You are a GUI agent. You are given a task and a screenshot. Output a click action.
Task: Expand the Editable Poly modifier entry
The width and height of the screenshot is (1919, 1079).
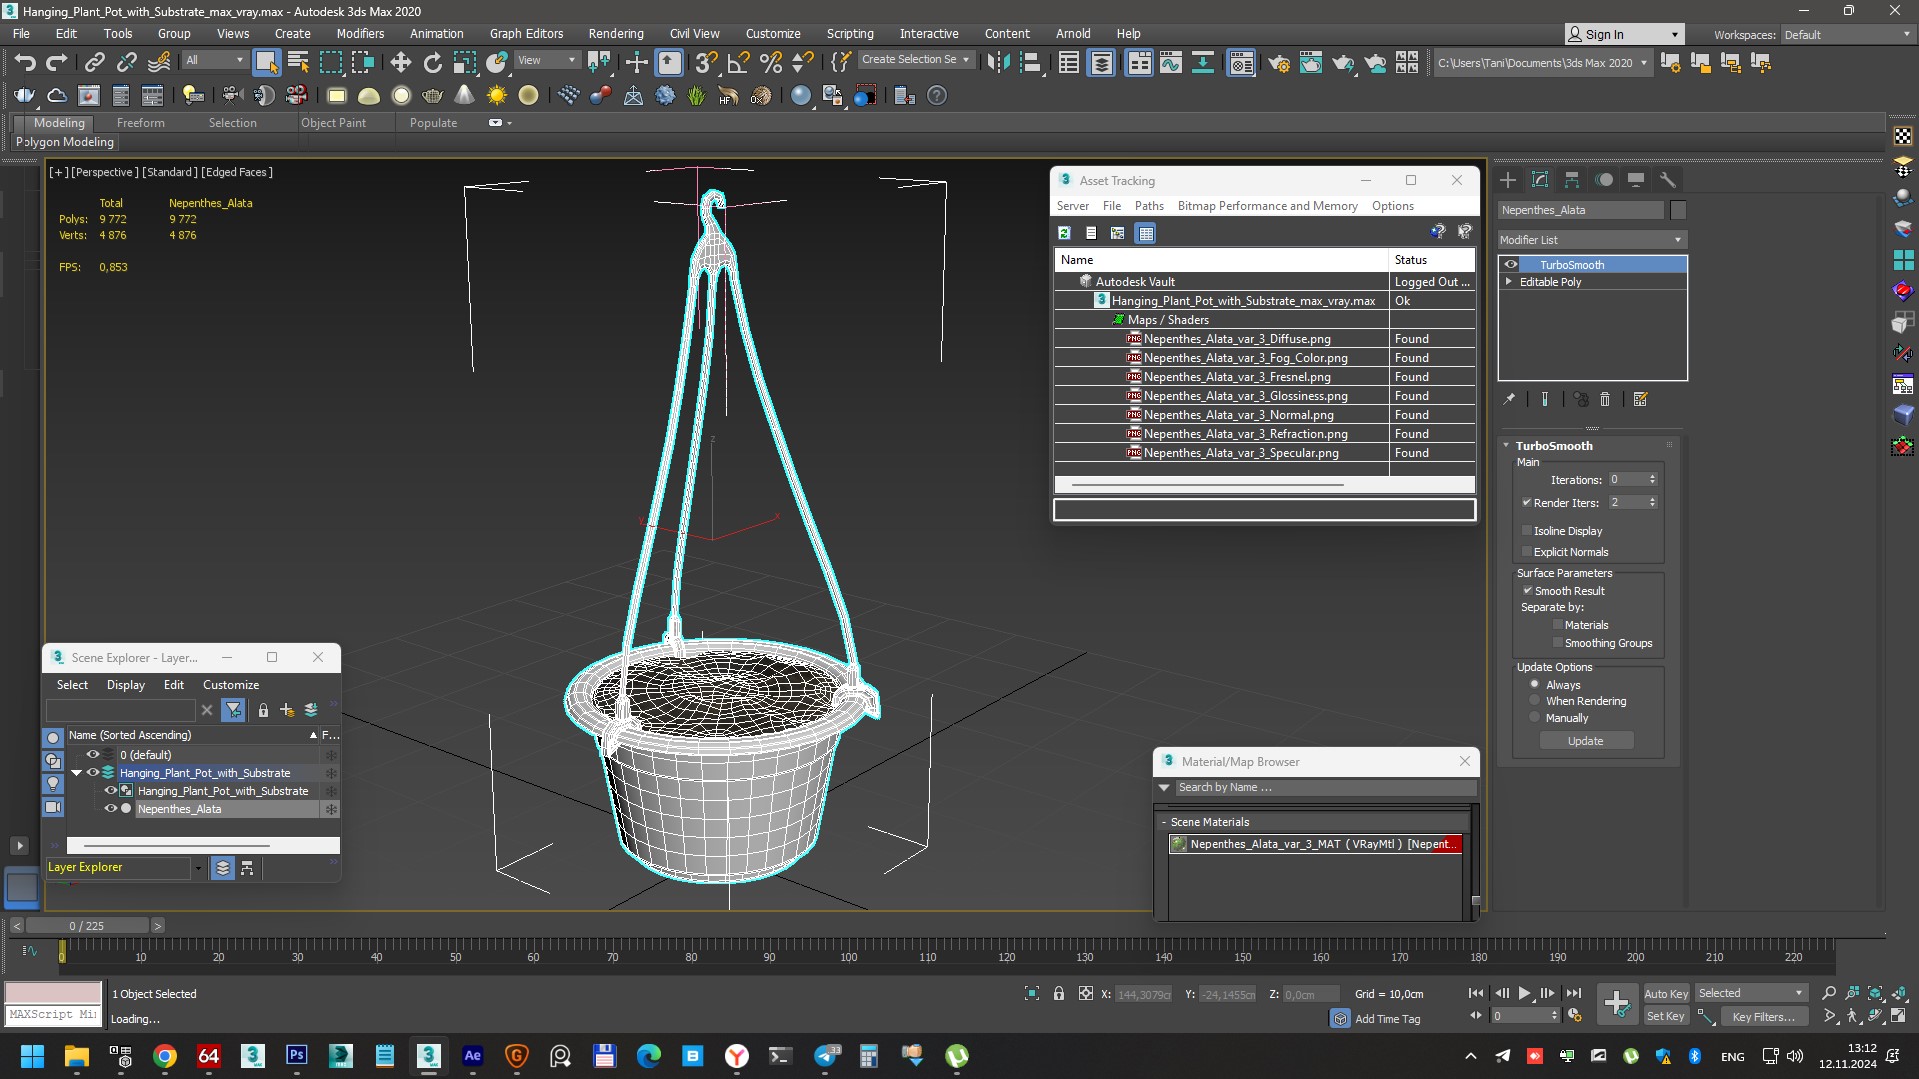click(1509, 282)
